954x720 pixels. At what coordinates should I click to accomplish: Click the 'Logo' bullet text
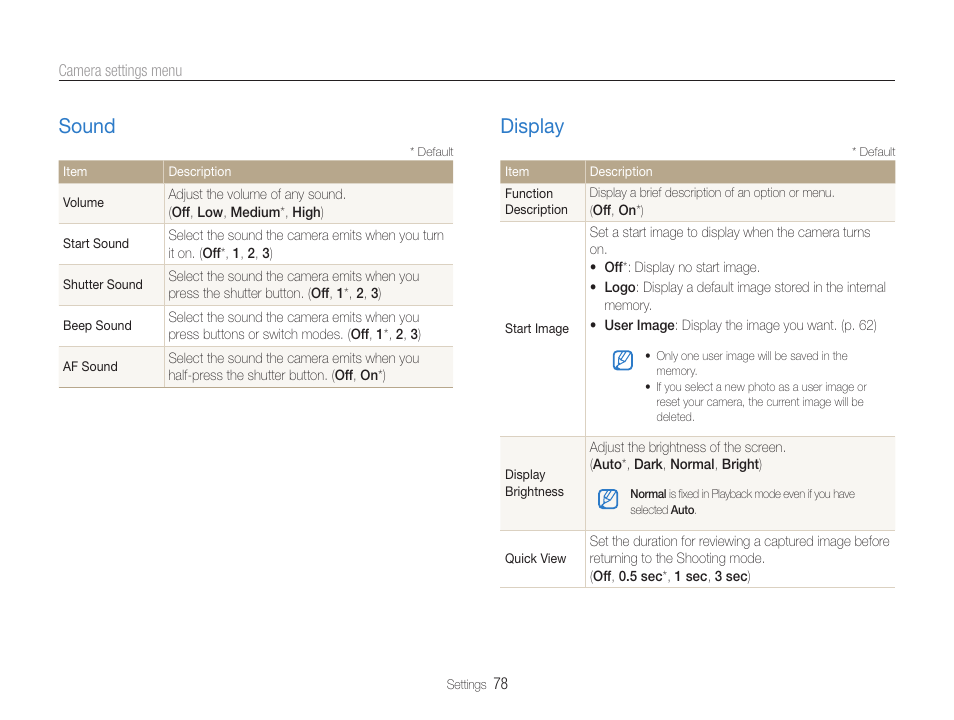click(619, 287)
